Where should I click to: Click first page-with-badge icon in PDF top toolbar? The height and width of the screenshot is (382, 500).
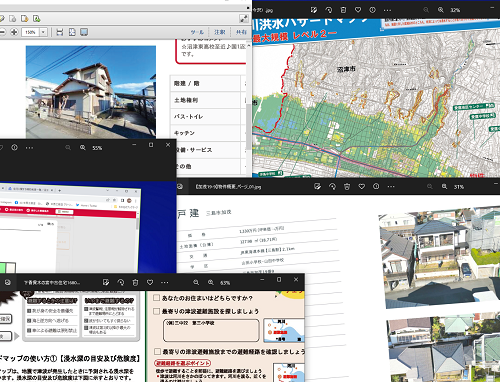pyautogui.click(x=12, y=18)
